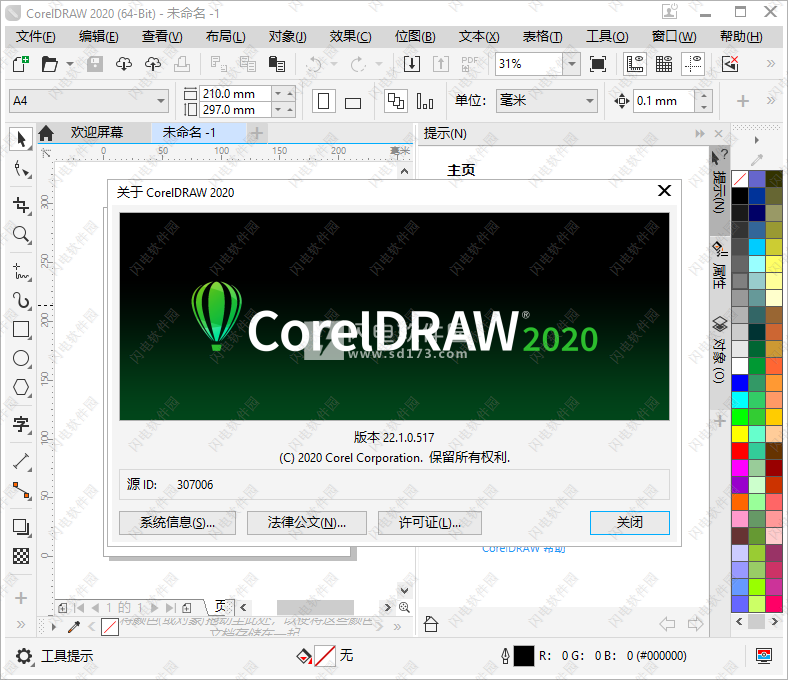Create a new document icon
Screen dimensions: 788x680
tap(21, 64)
